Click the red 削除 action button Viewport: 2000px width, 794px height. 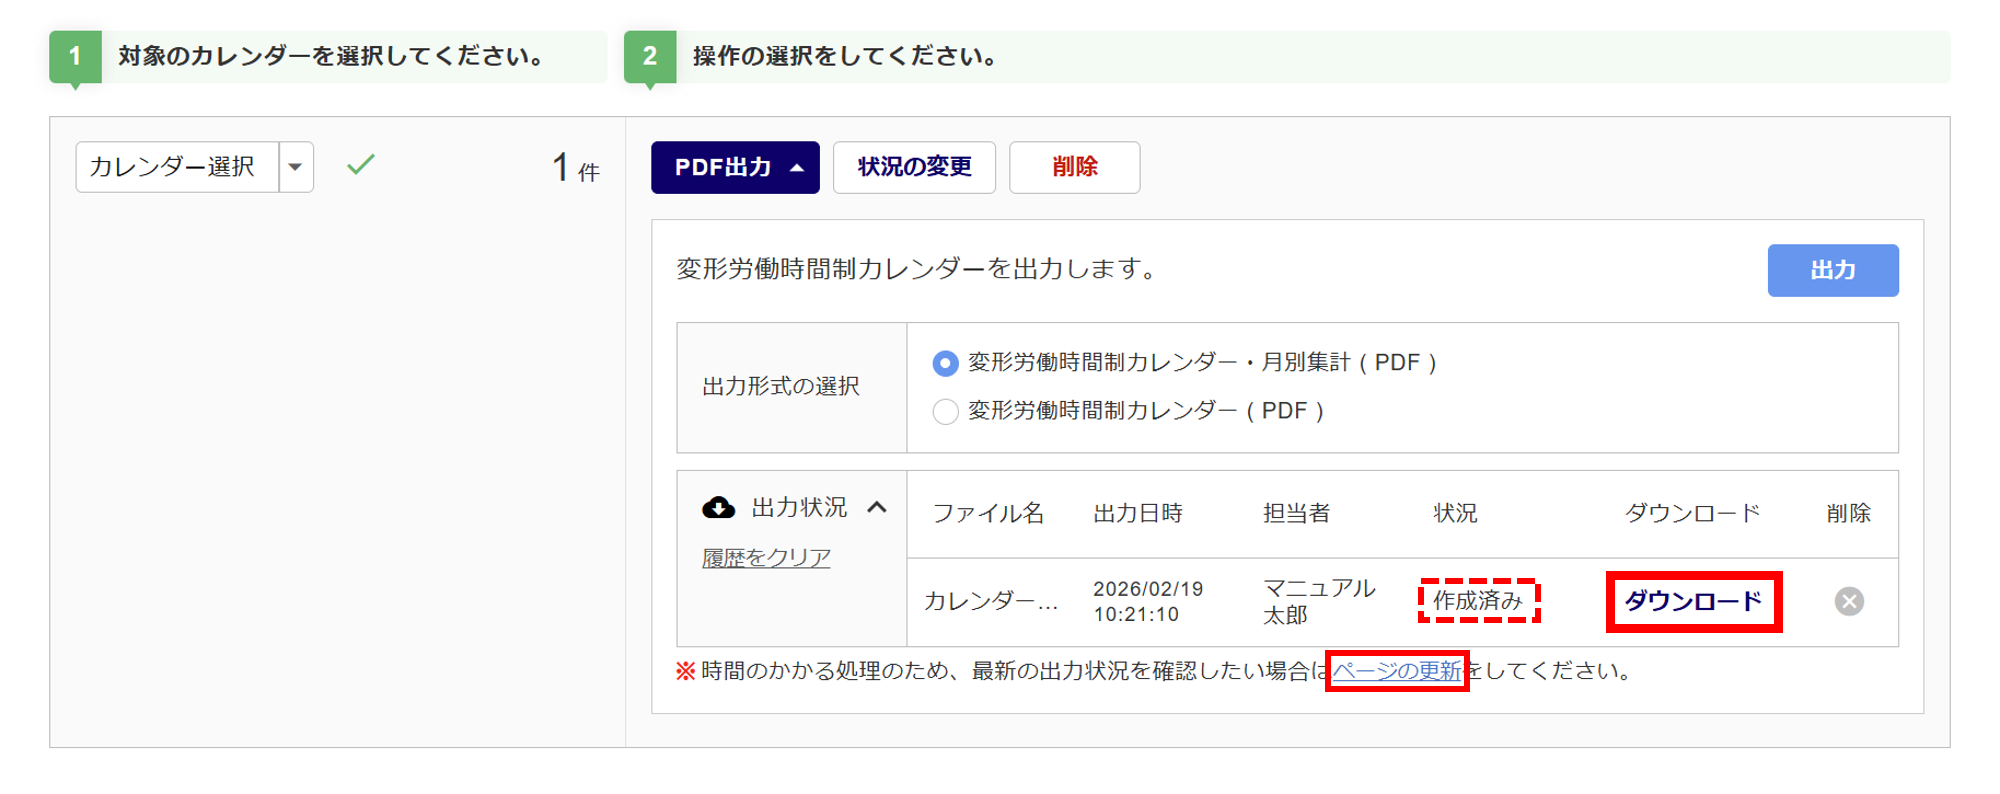coord(1074,167)
